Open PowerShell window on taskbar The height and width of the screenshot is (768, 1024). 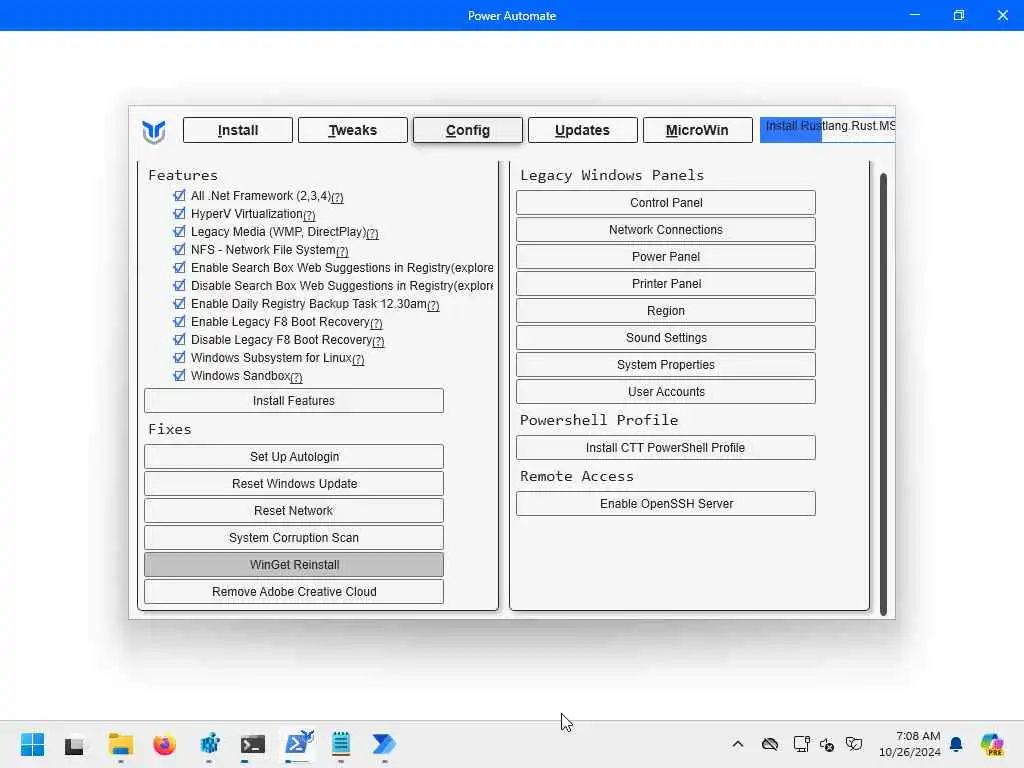(298, 744)
